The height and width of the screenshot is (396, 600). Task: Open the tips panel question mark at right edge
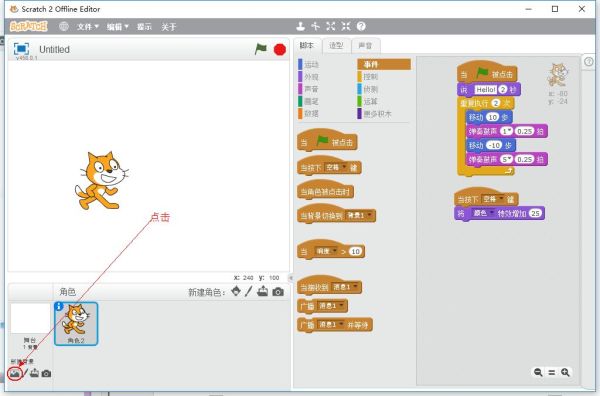pos(589,61)
